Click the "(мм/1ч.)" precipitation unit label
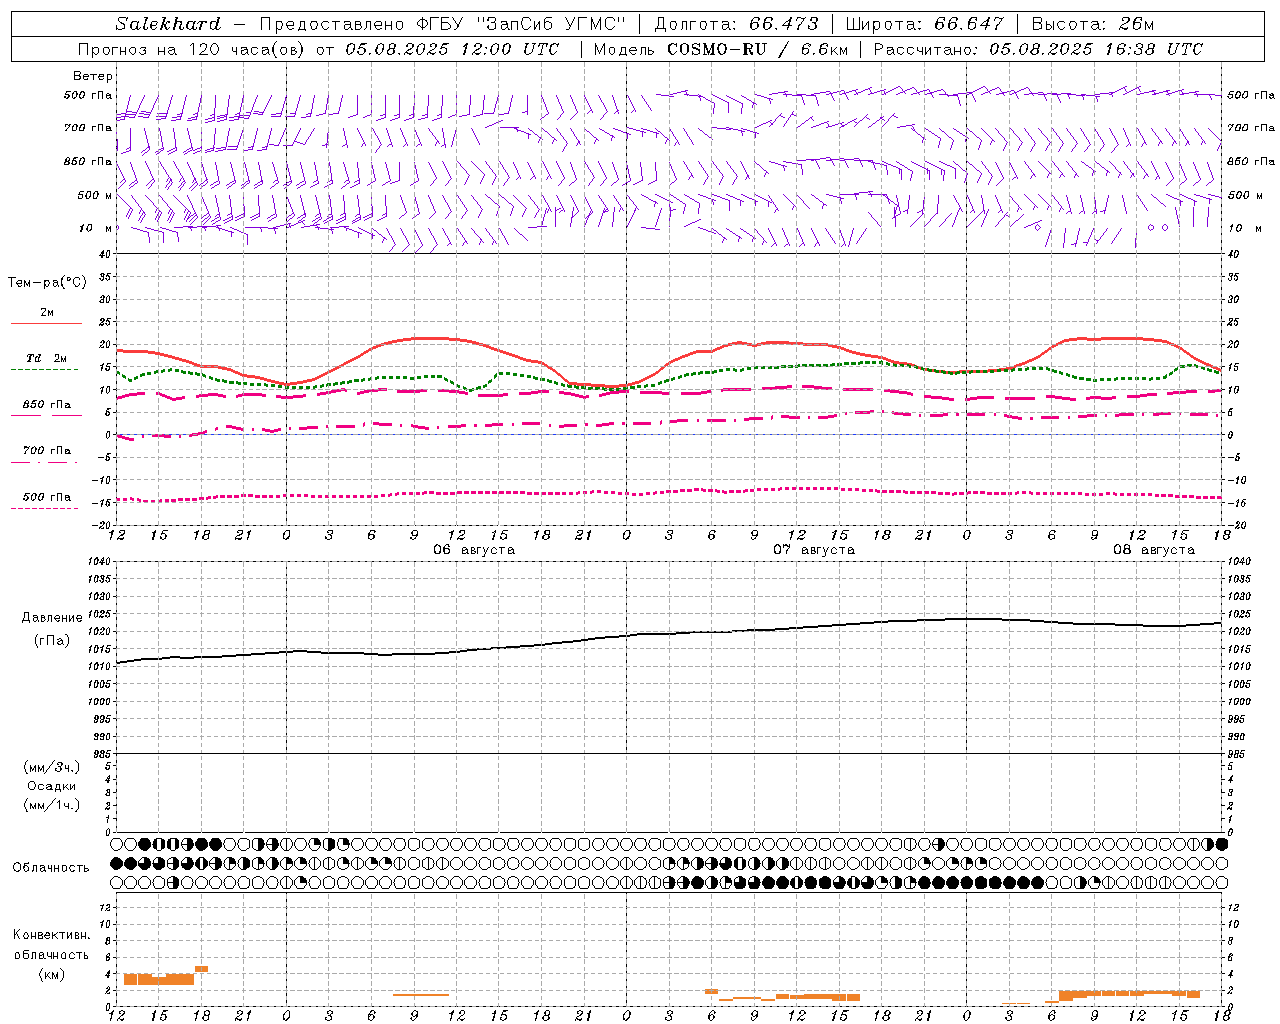Screen dimensions: 1280x1024 coord(52,805)
